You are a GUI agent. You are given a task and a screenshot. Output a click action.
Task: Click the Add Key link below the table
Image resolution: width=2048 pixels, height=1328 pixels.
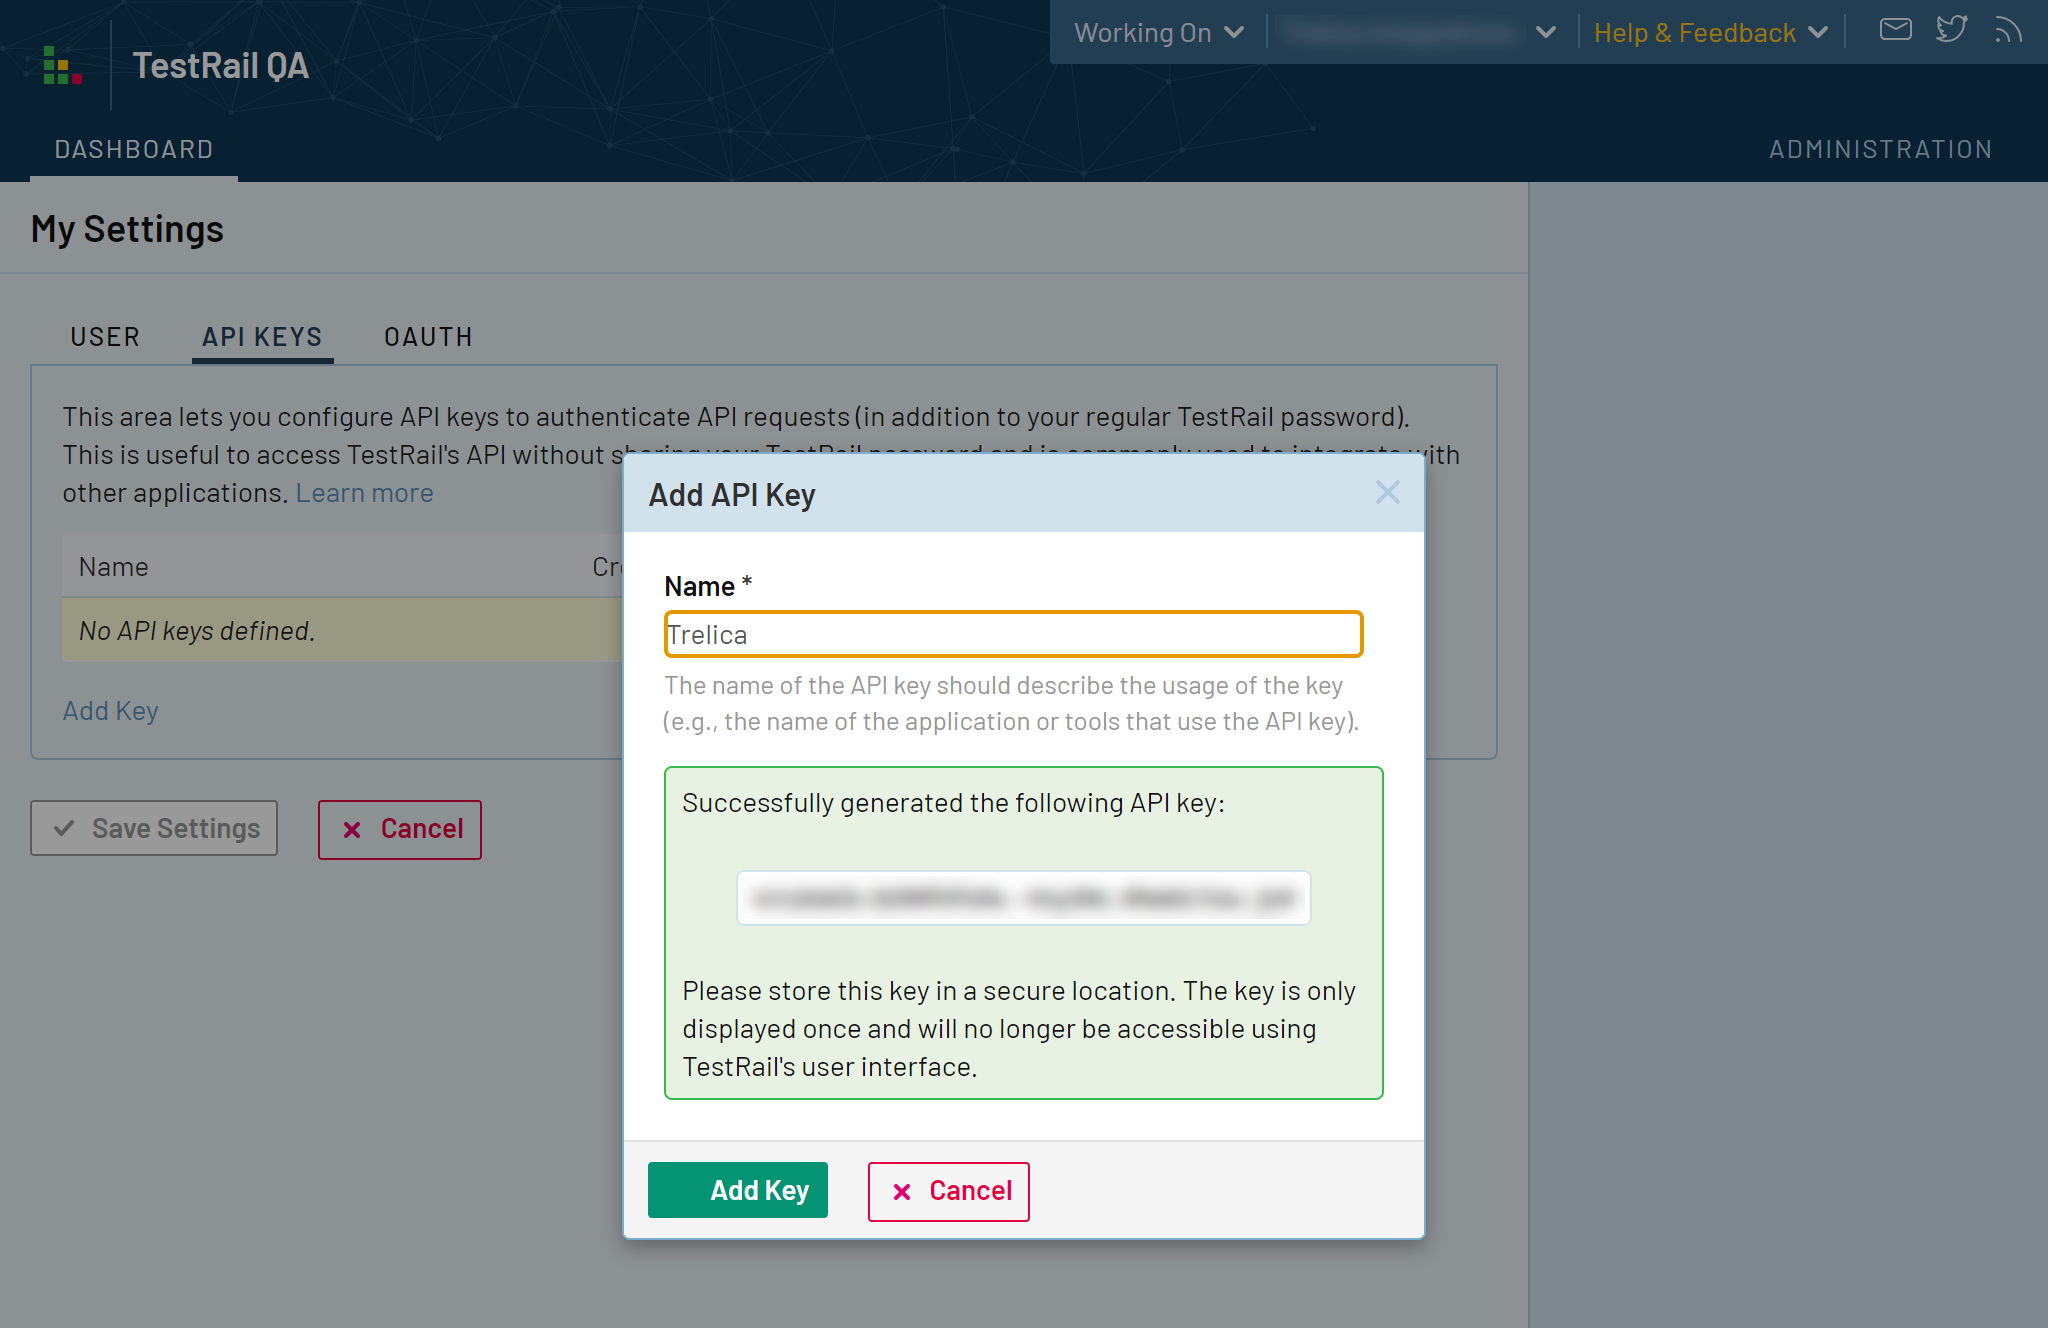point(110,711)
